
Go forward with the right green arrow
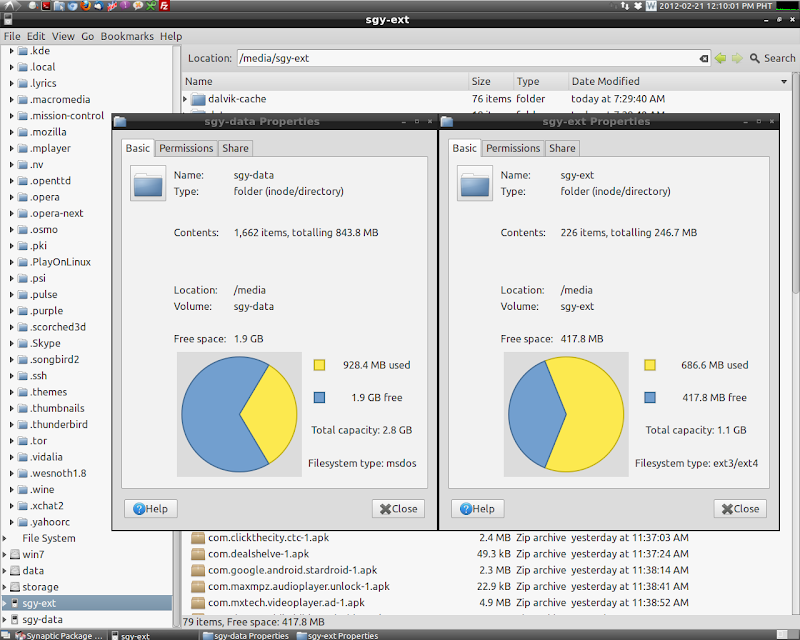(x=737, y=58)
